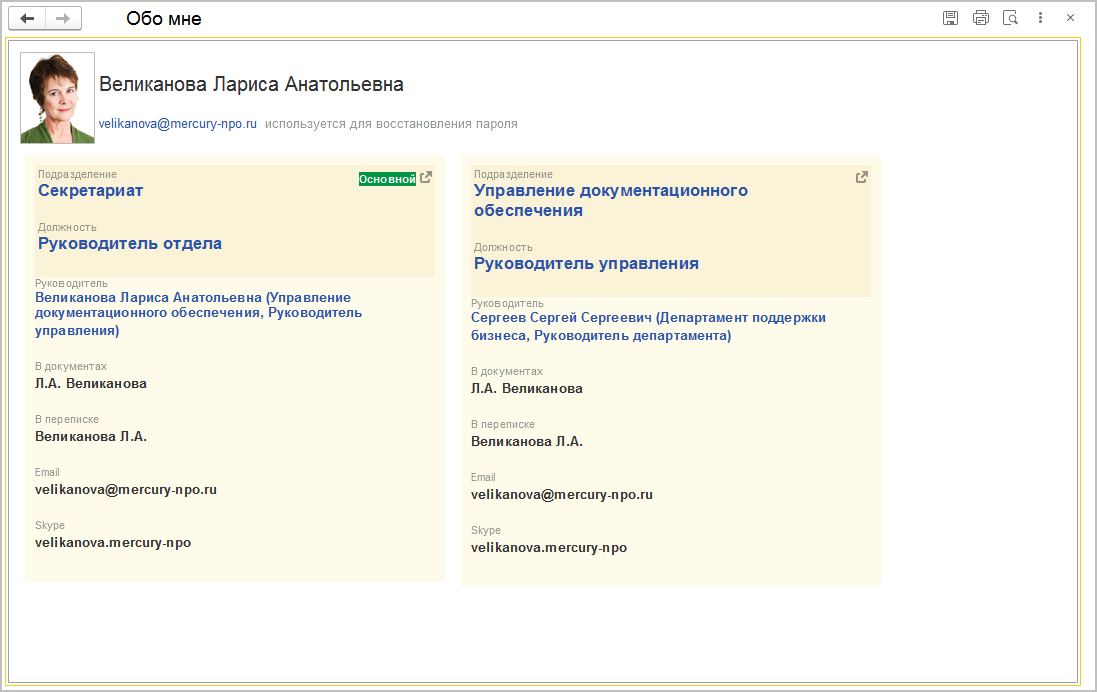This screenshot has width=1097, height=692.
Task: Click the Обо мне page title
Action: [164, 18]
